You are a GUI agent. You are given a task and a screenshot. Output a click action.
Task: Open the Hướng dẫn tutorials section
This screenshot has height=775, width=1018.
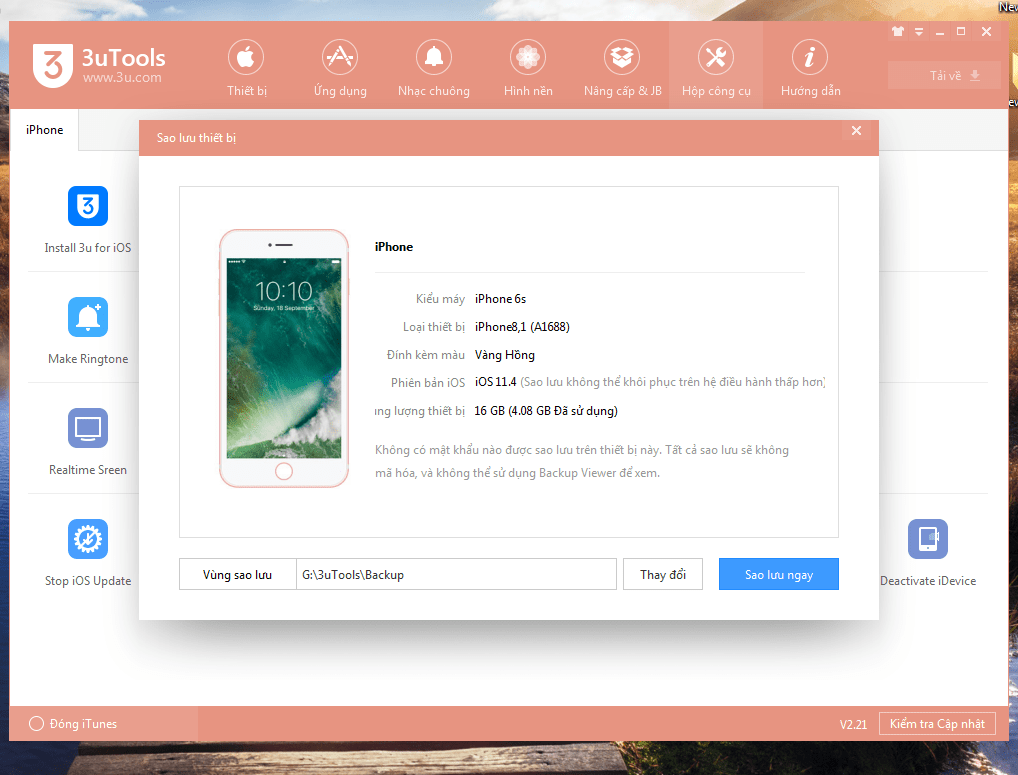pos(810,68)
